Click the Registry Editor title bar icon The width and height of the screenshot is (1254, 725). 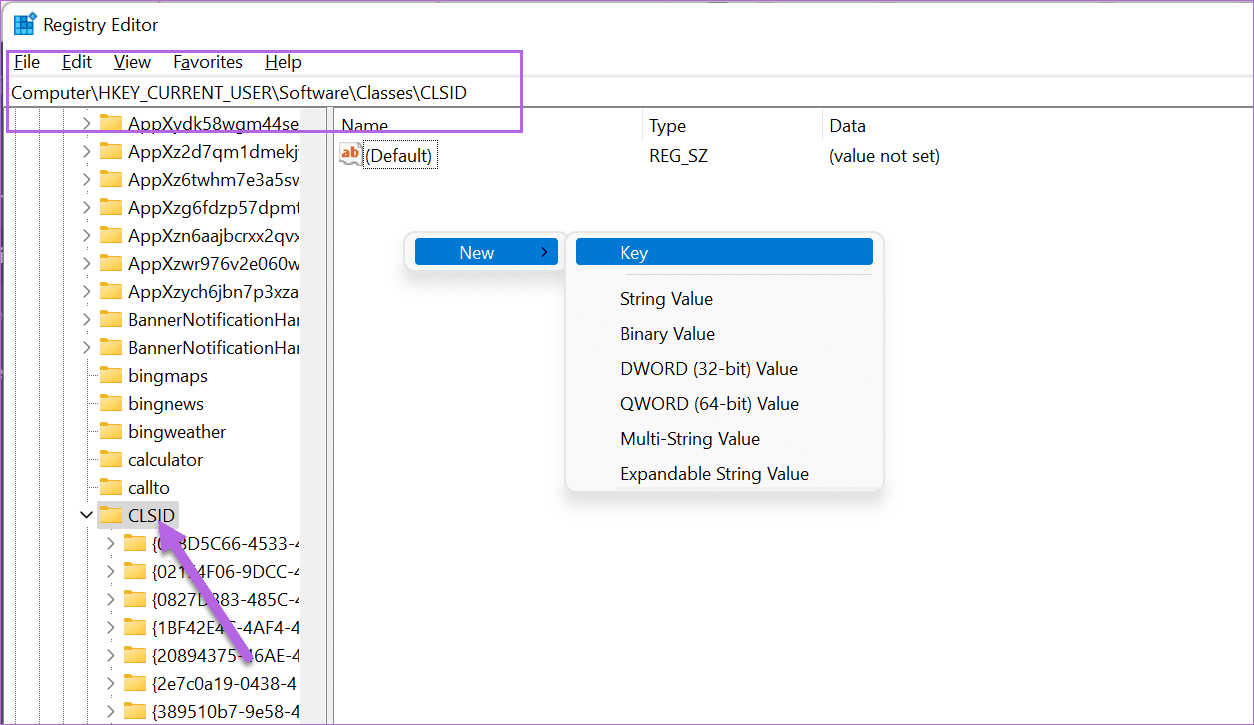click(25, 22)
